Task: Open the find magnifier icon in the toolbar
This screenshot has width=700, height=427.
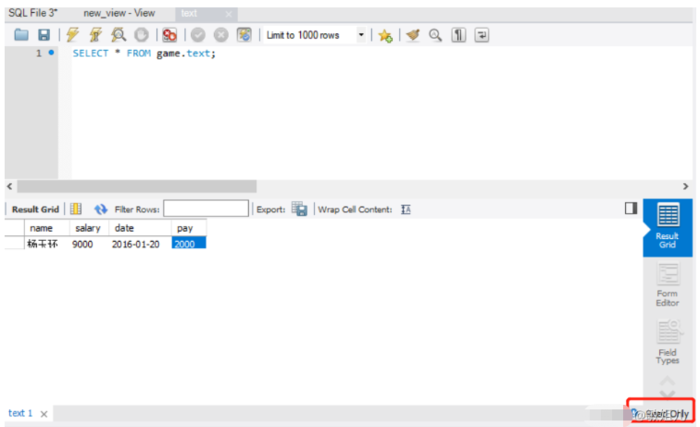Action: (x=435, y=35)
